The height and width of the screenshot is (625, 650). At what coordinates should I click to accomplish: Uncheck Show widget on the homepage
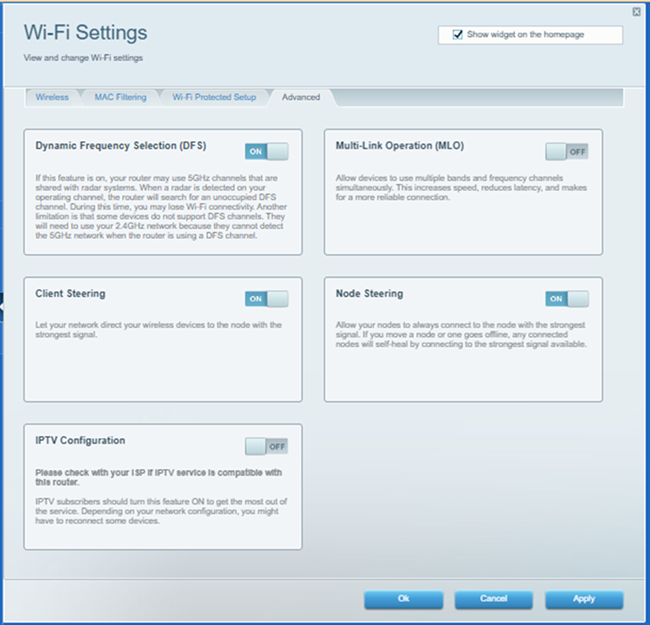(x=457, y=34)
